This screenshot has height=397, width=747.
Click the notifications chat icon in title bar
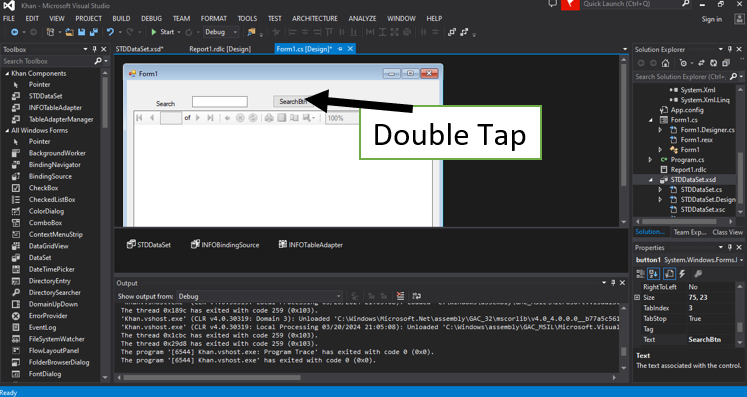click(553, 4)
